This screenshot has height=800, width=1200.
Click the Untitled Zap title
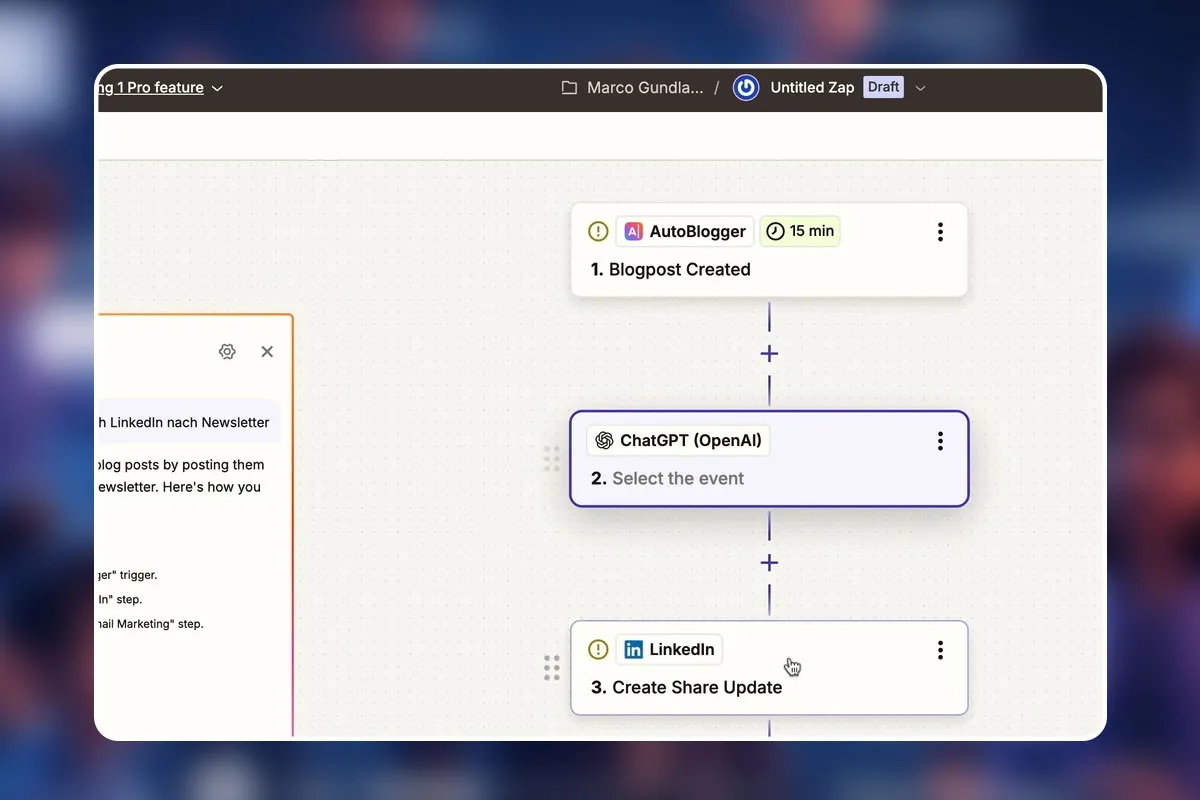812,87
